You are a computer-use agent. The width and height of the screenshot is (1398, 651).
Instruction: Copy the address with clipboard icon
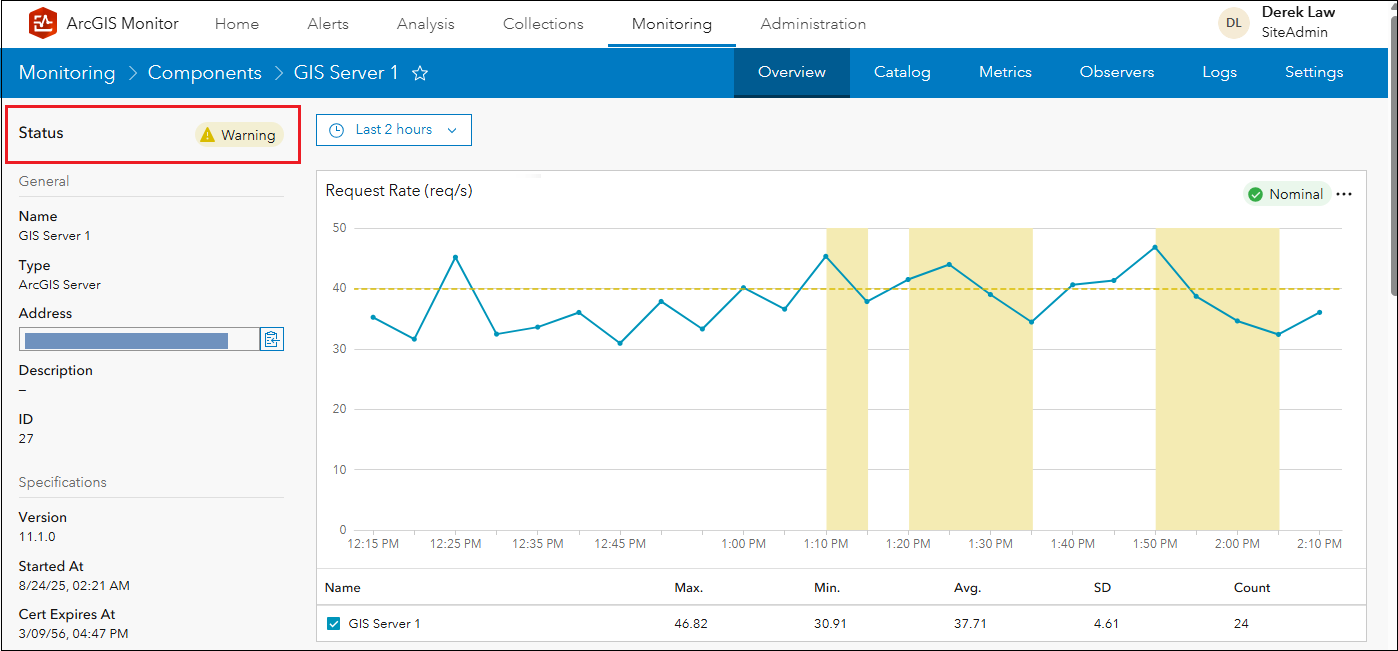point(271,339)
